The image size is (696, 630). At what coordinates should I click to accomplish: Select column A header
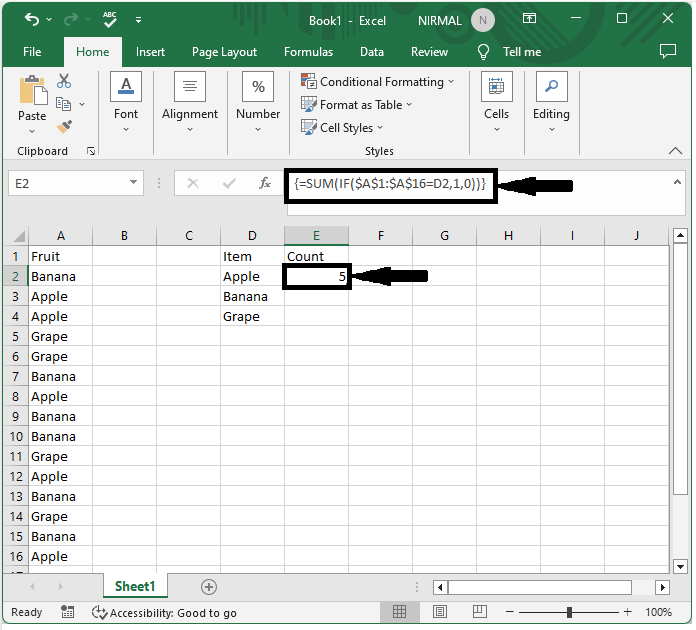click(61, 236)
